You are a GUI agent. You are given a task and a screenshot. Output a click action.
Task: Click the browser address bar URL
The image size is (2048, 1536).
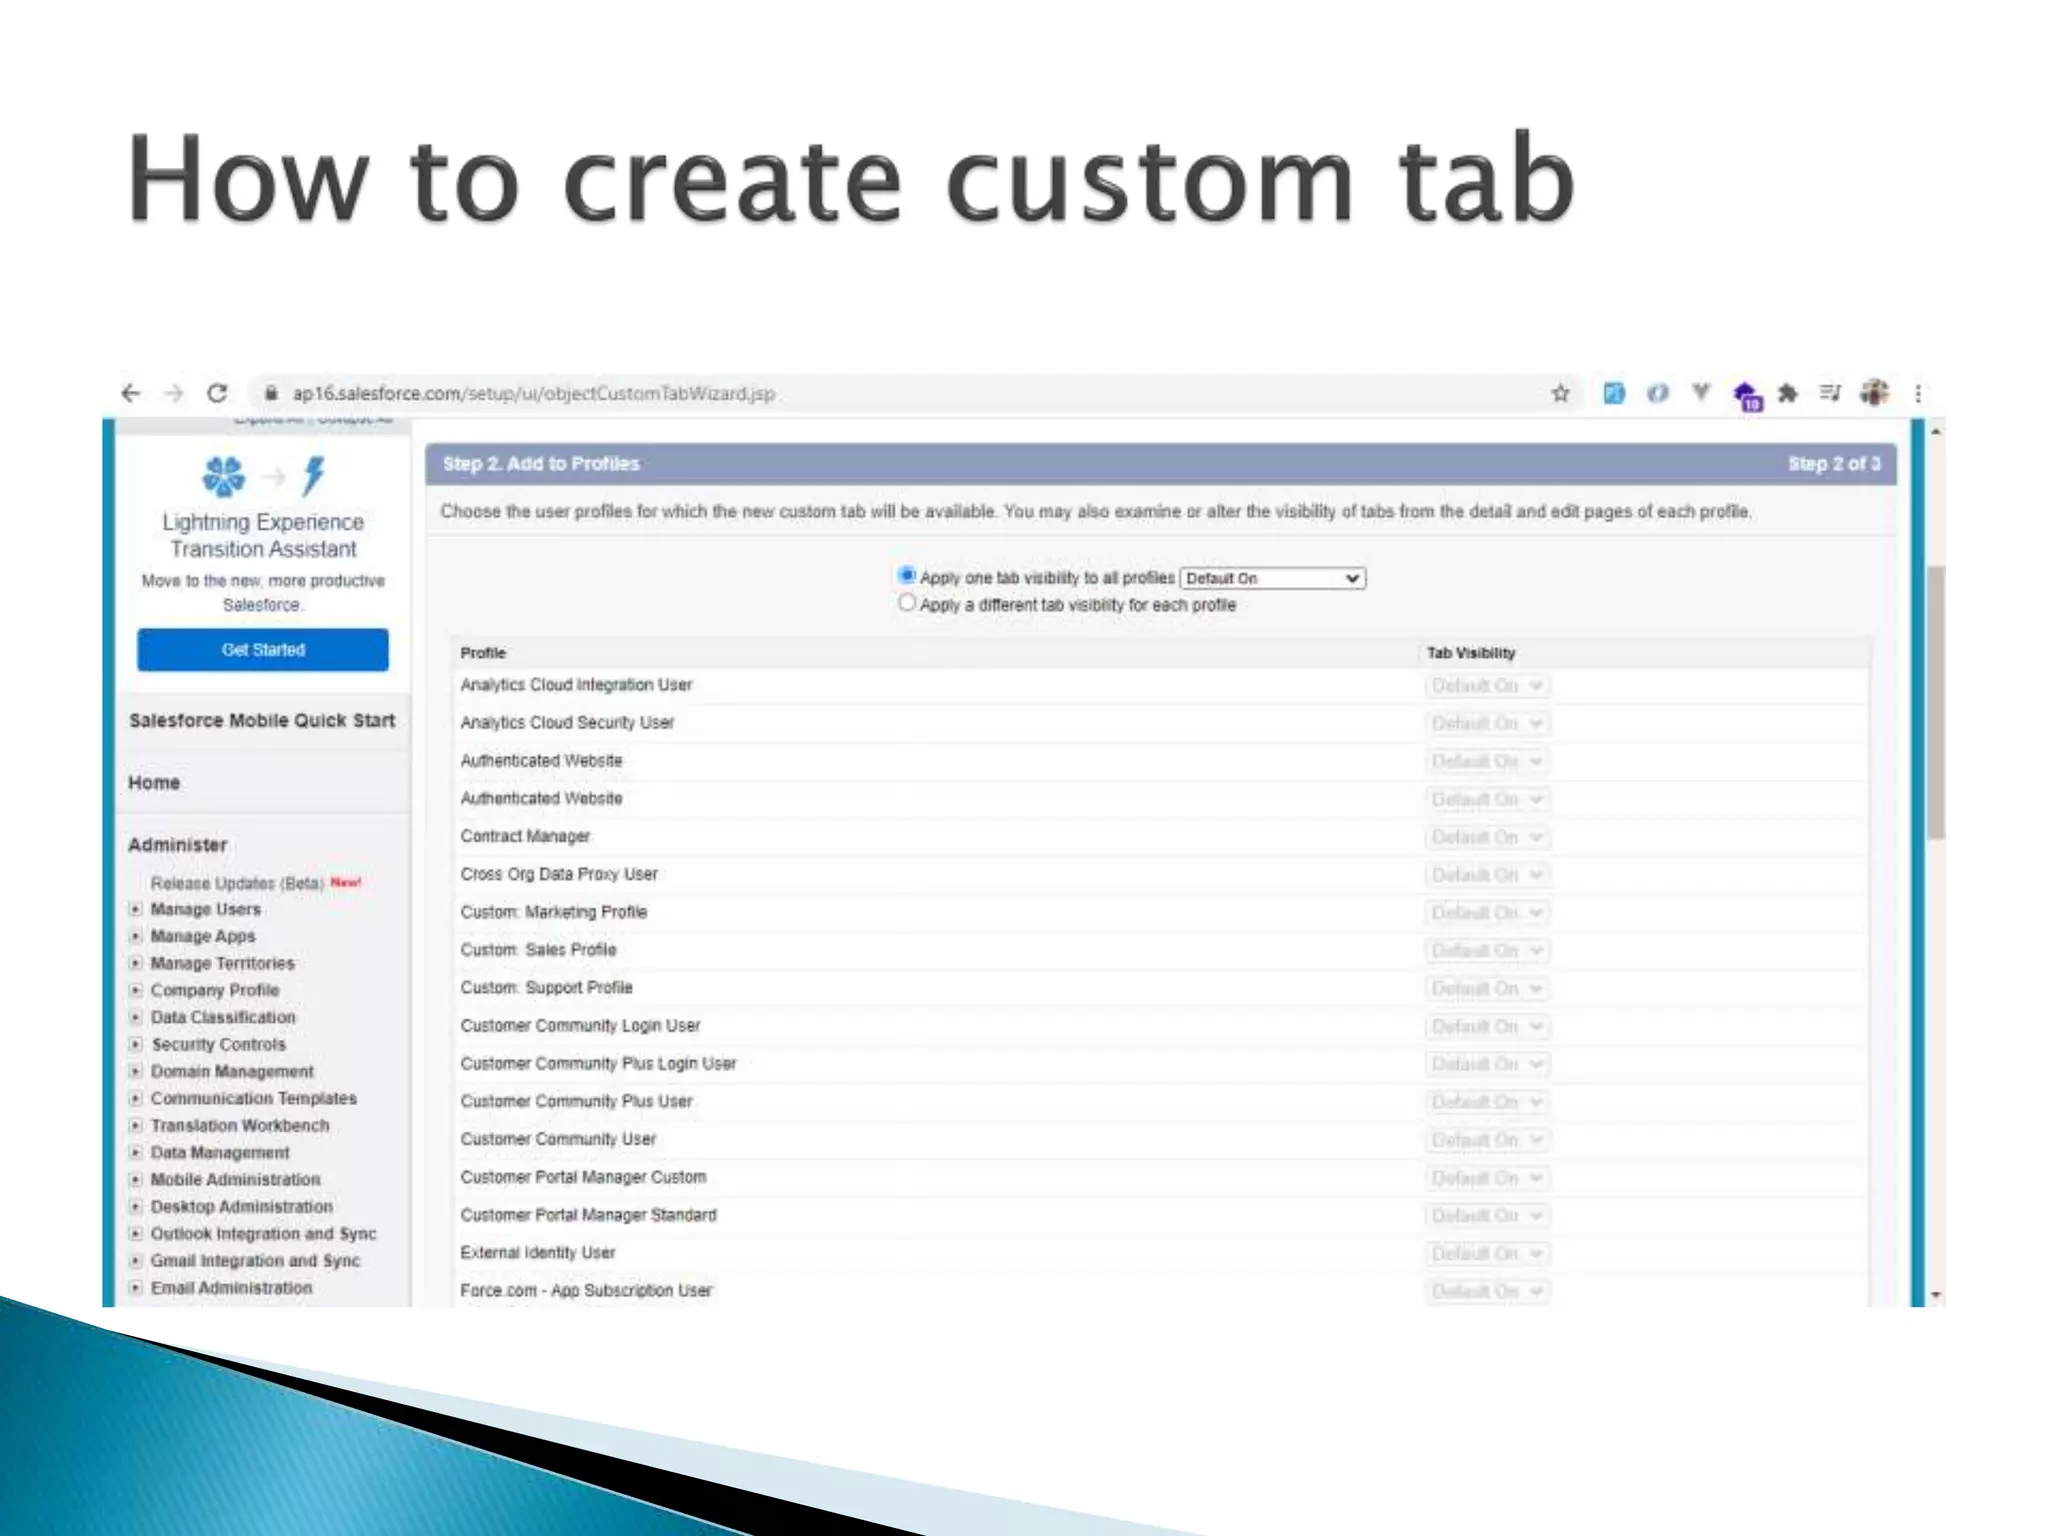coord(533,393)
